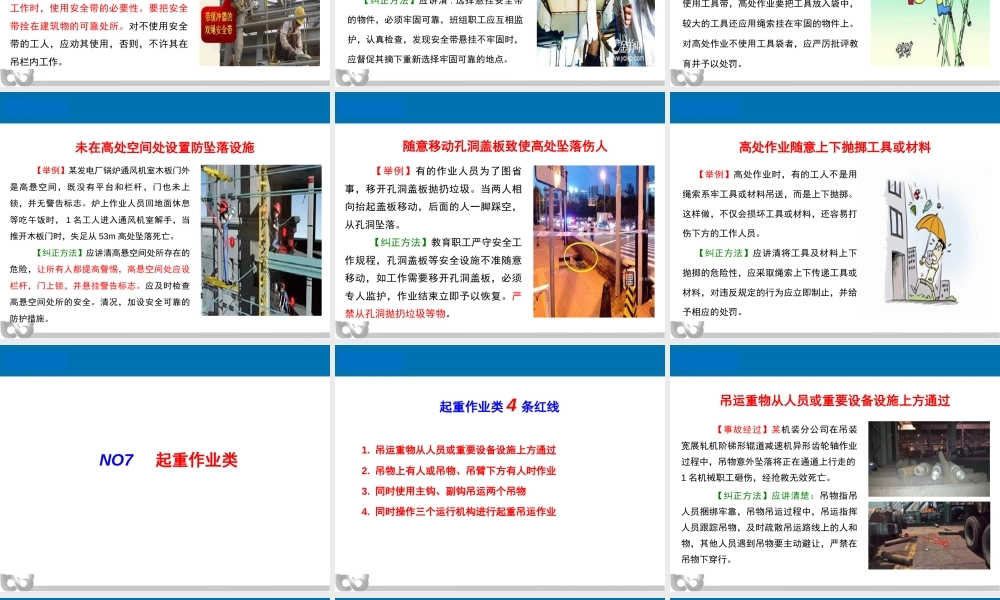Screen dimensions: 1000x600
Task: Select 【纠正方法】 label in hole-cover slide
Action: [x=399, y=242]
